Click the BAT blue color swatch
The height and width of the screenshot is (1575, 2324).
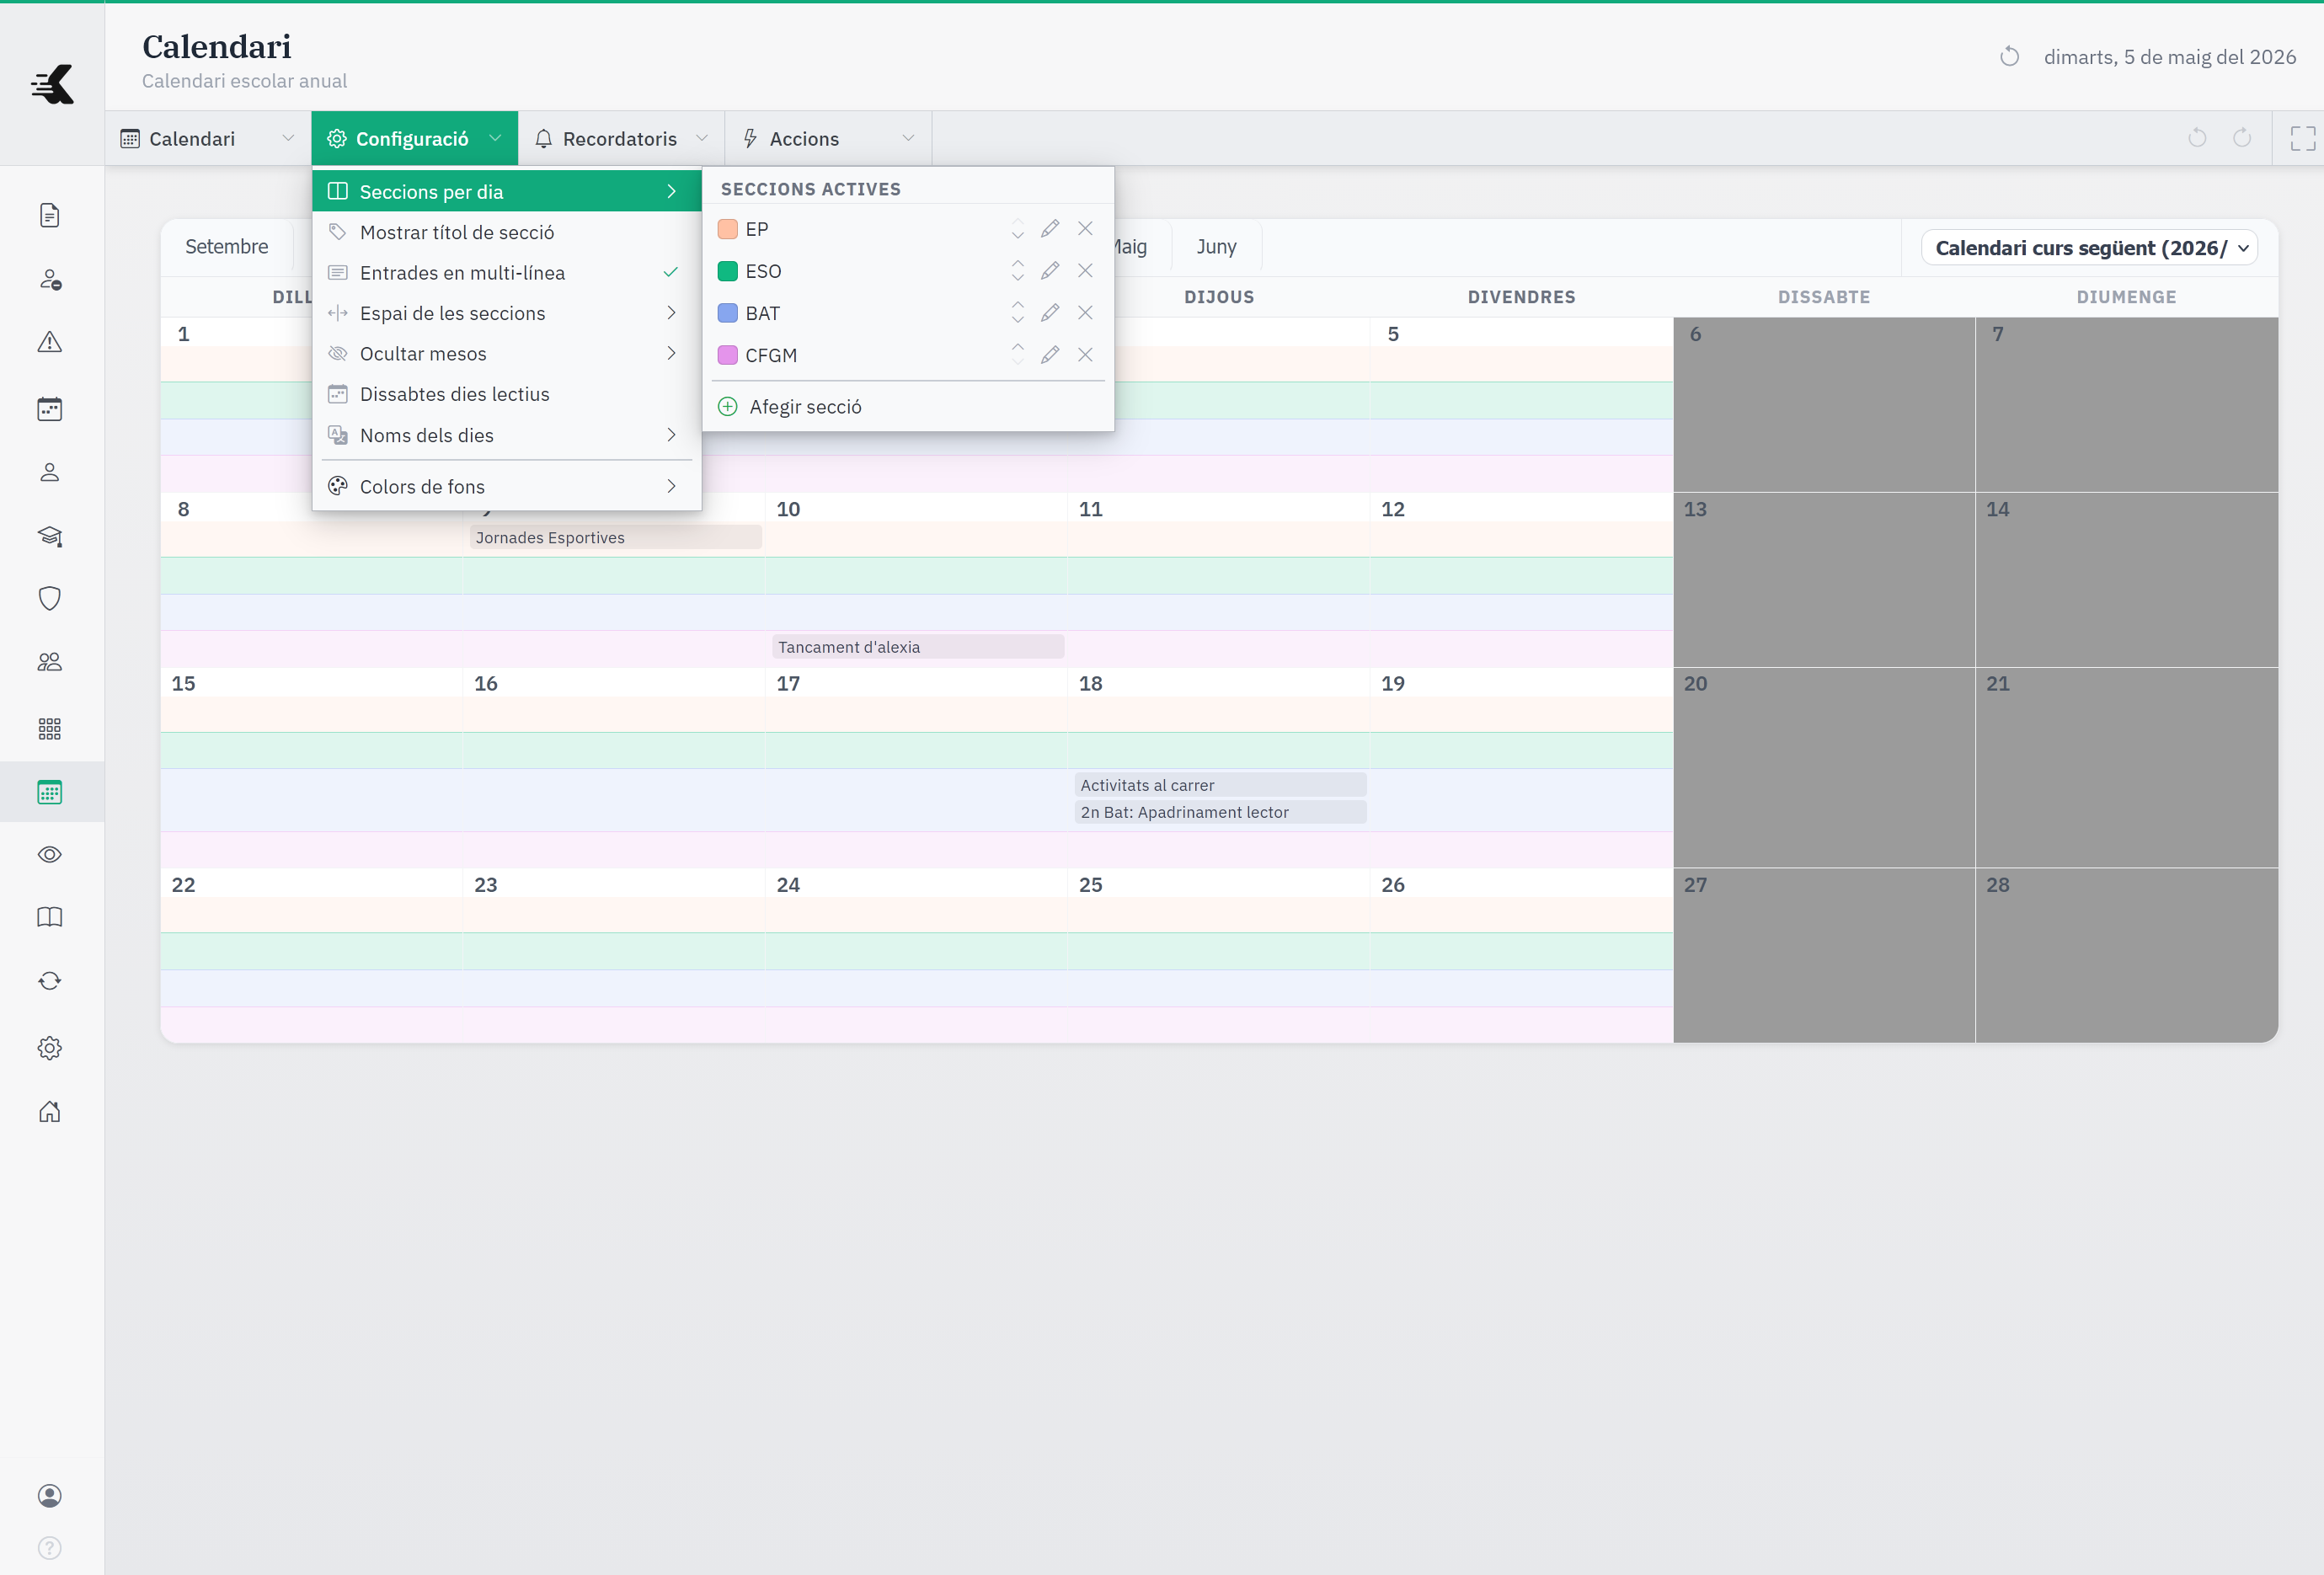(728, 313)
